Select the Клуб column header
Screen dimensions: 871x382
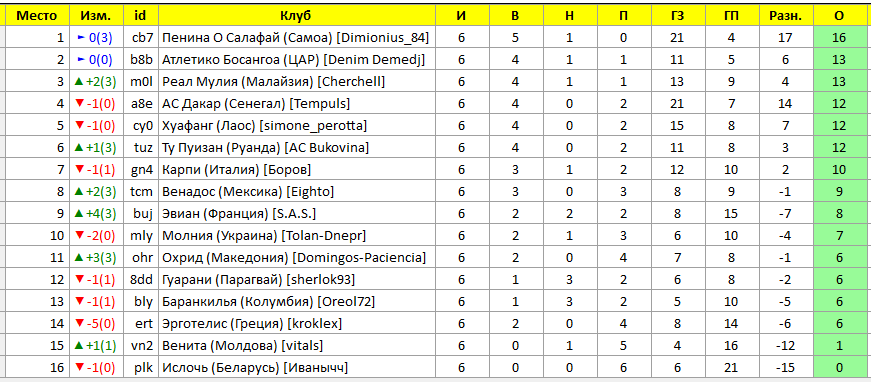point(296,16)
